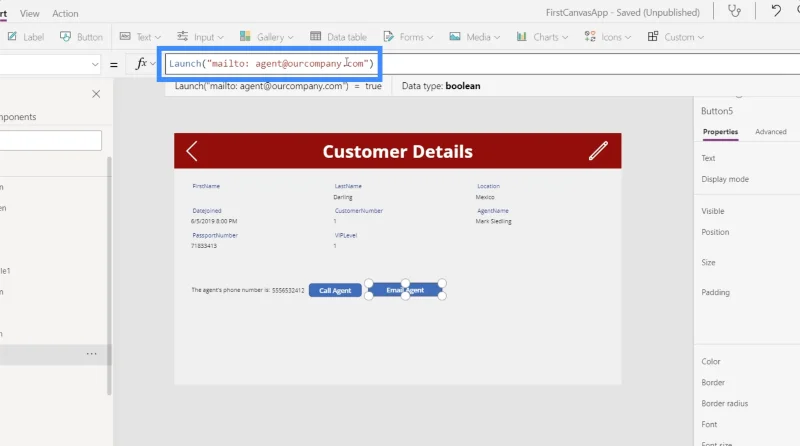
Task: Click the Label icon in the ribbon
Action: pos(12,37)
